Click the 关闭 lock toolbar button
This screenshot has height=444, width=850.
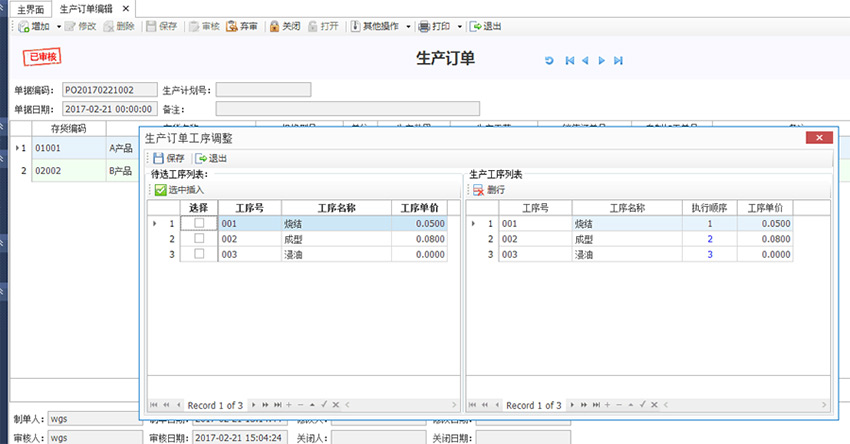[x=285, y=26]
